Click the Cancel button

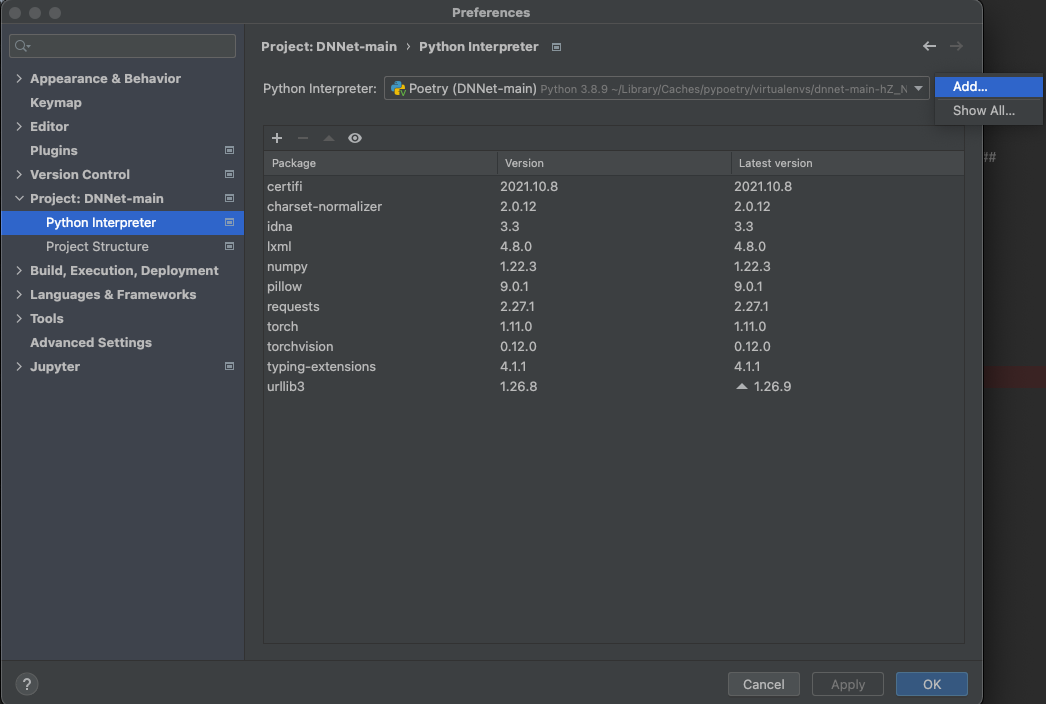pyautogui.click(x=764, y=684)
